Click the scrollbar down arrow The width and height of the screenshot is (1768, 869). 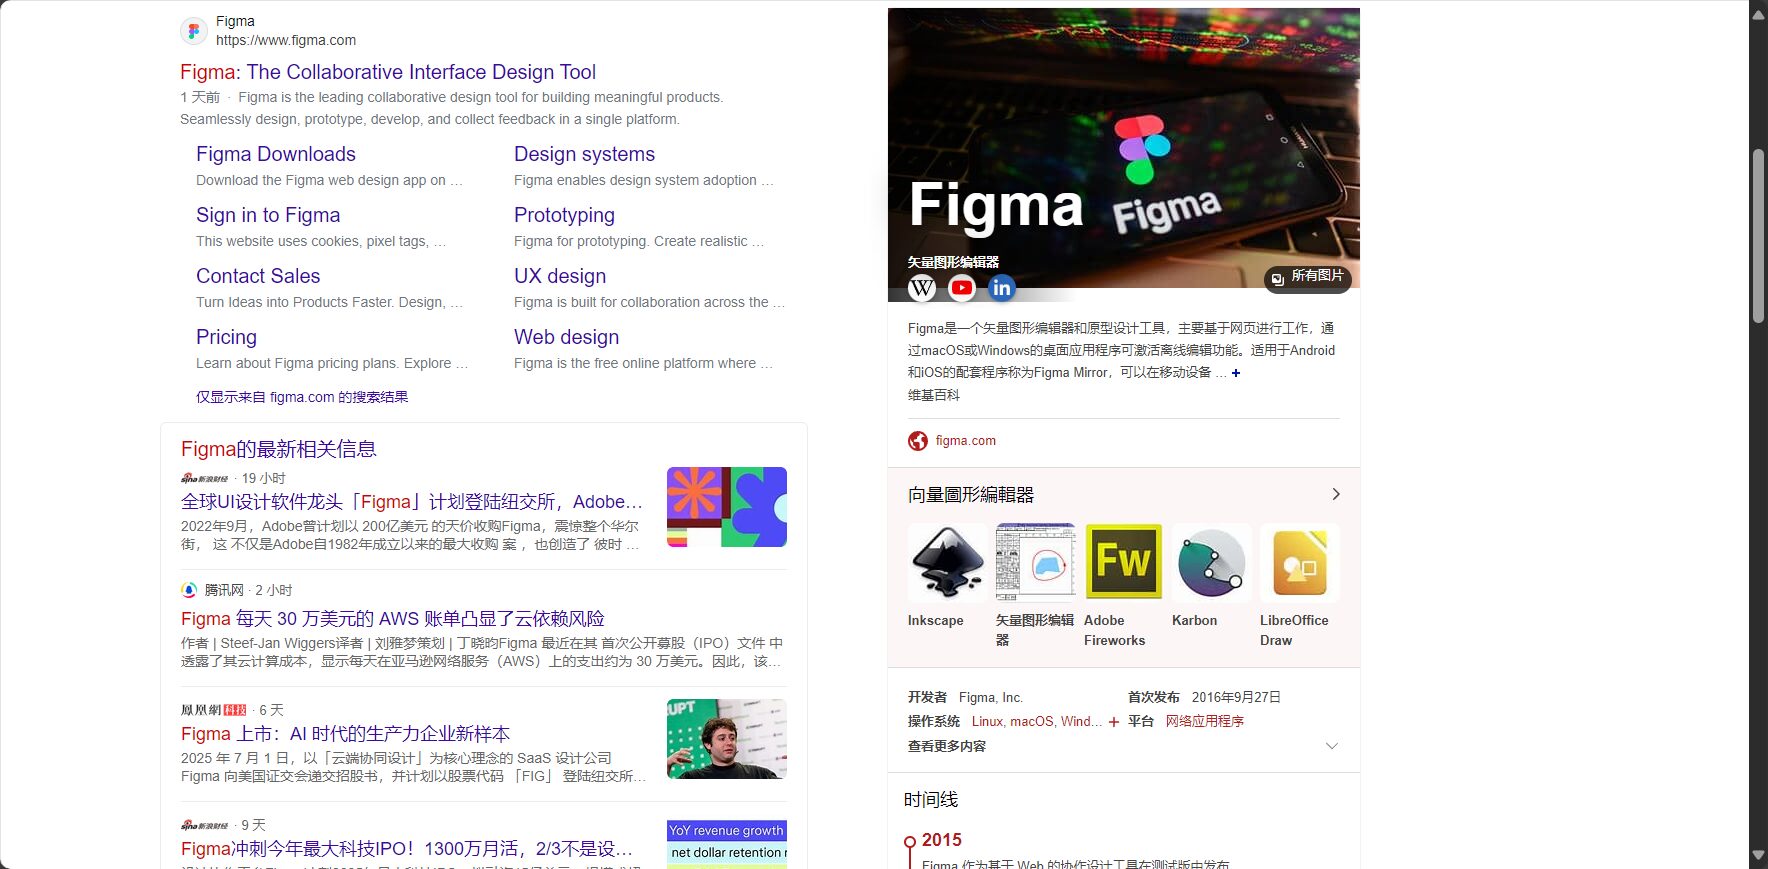[x=1759, y=856]
